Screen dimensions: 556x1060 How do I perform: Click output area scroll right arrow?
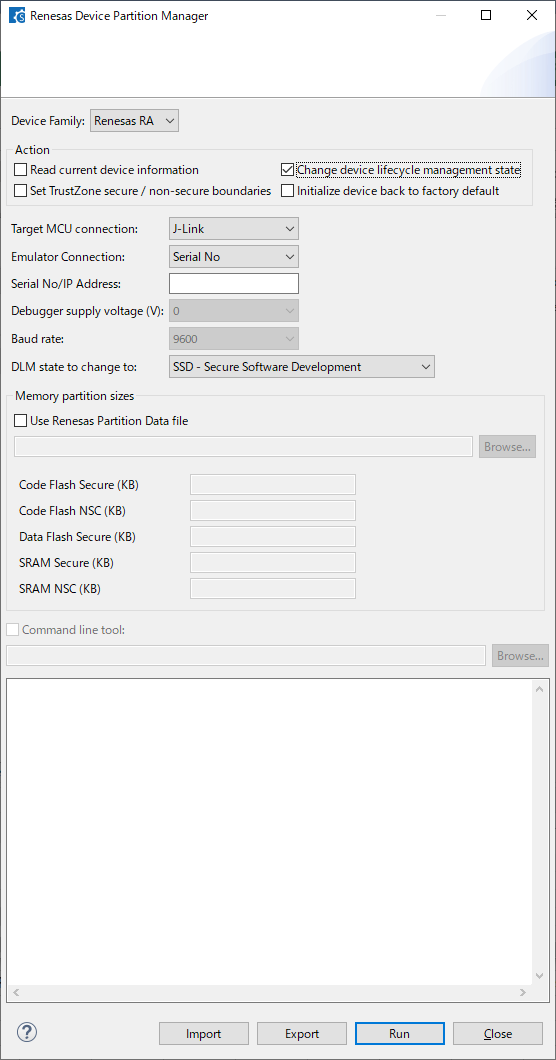[523, 992]
